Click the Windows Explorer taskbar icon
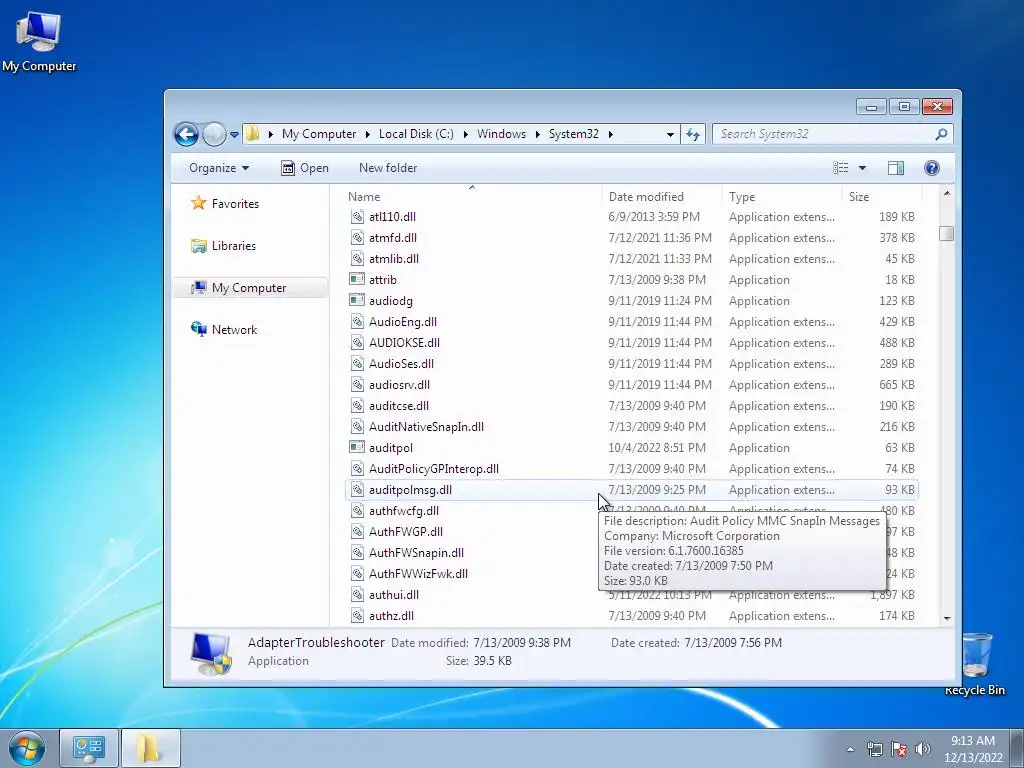1024x768 pixels. (150, 748)
